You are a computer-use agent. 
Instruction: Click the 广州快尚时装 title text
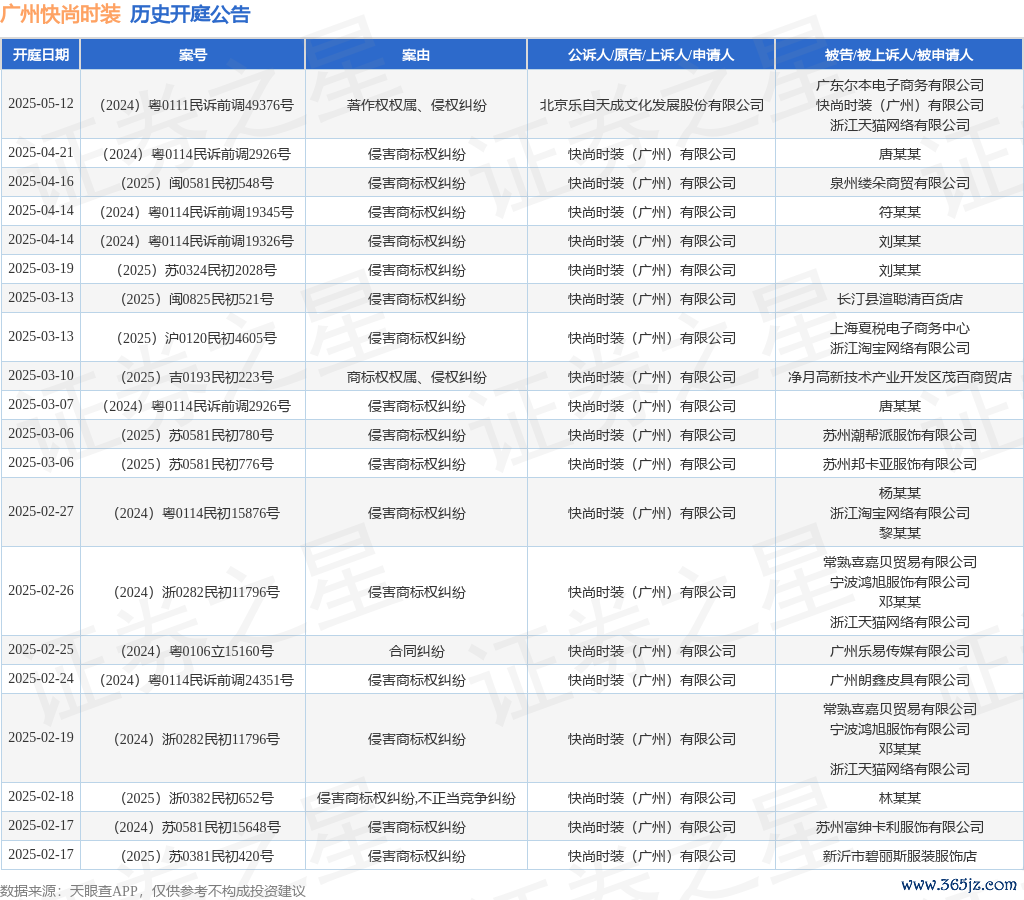click(x=61, y=14)
